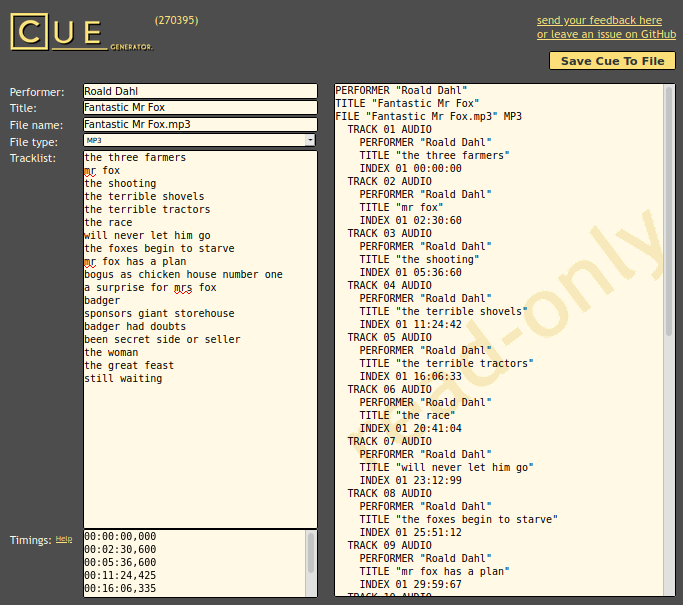The height and width of the screenshot is (605, 683).
Task: Click cue line 'TITLE "will never let him go"'
Action: coord(446,468)
